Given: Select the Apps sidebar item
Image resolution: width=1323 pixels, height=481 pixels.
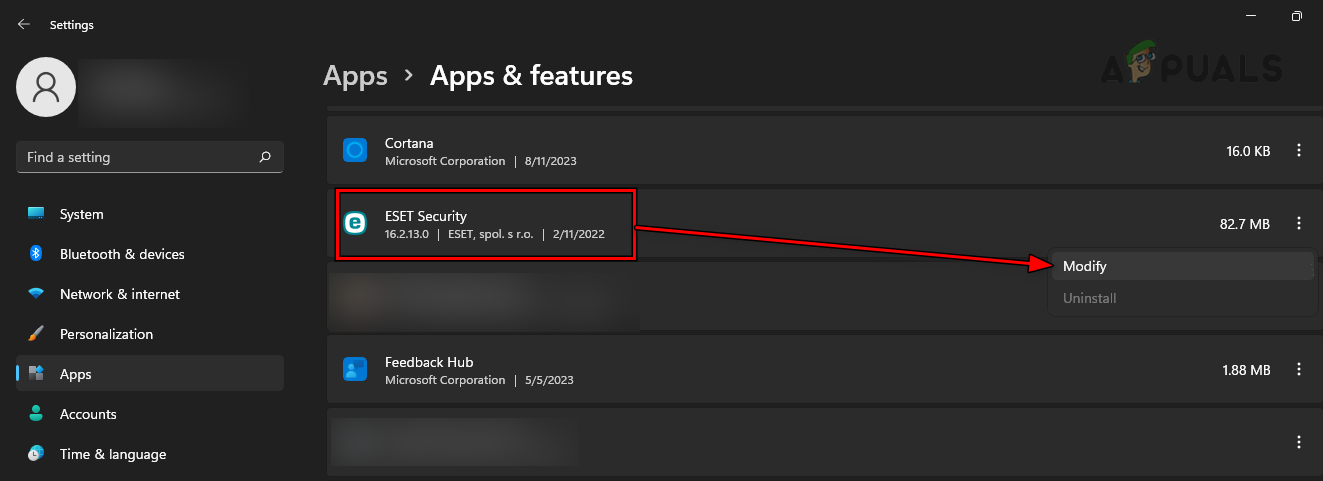Looking at the screenshot, I should pos(76,374).
